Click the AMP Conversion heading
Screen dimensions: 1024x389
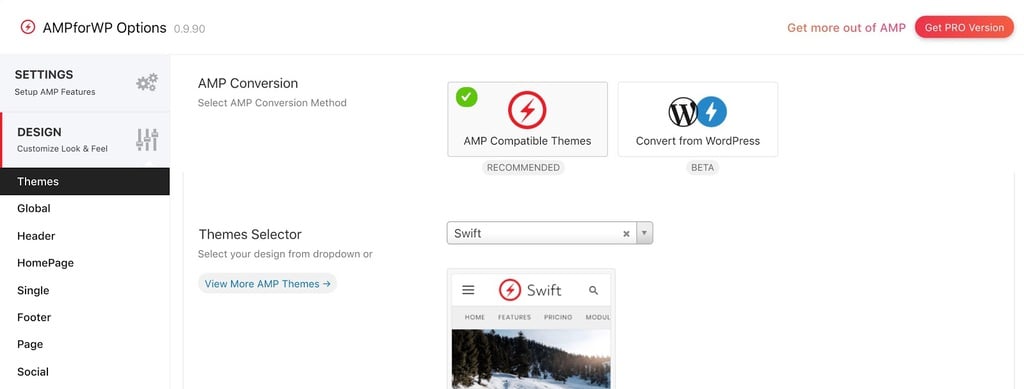coord(248,84)
